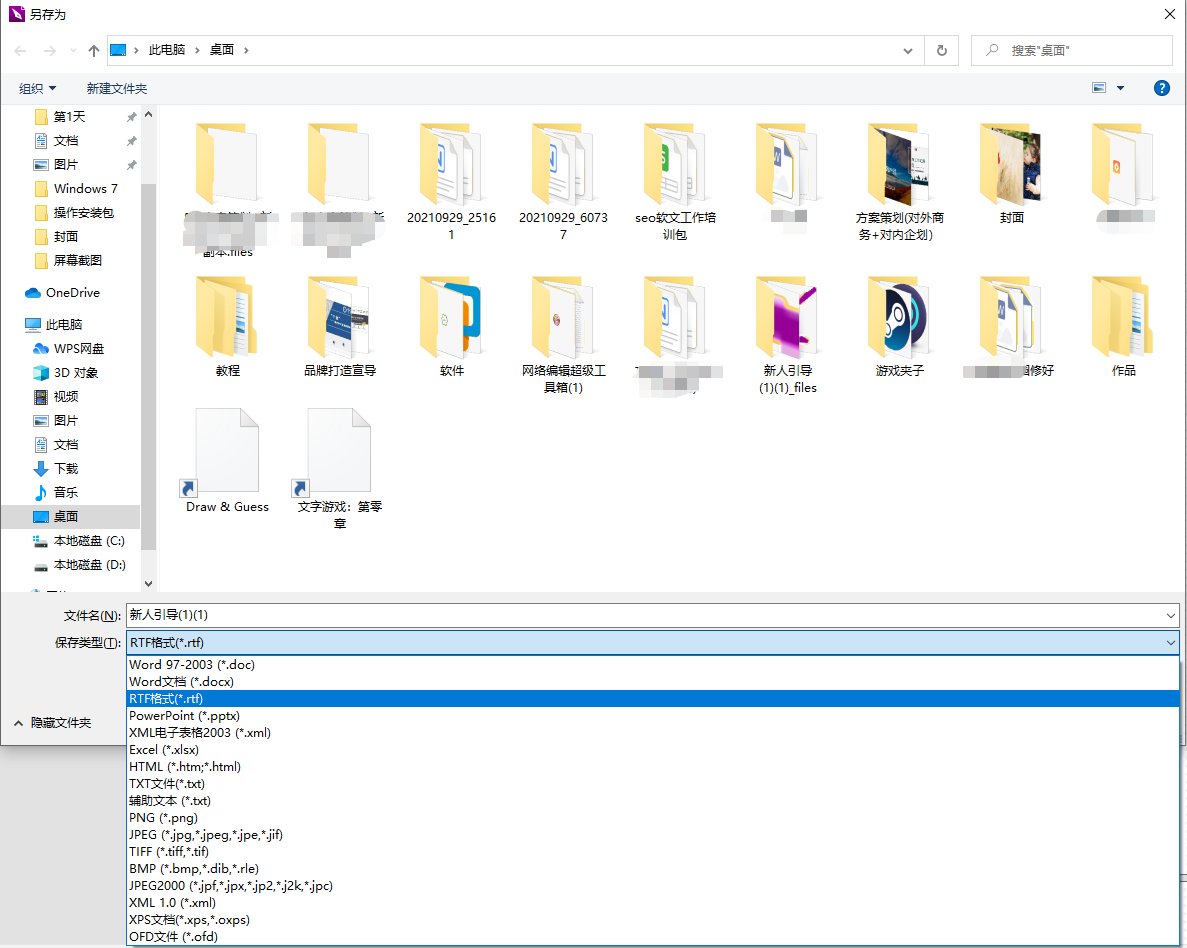This screenshot has width=1187, height=948.
Task: Click the file list scrollbar
Action: (148, 350)
